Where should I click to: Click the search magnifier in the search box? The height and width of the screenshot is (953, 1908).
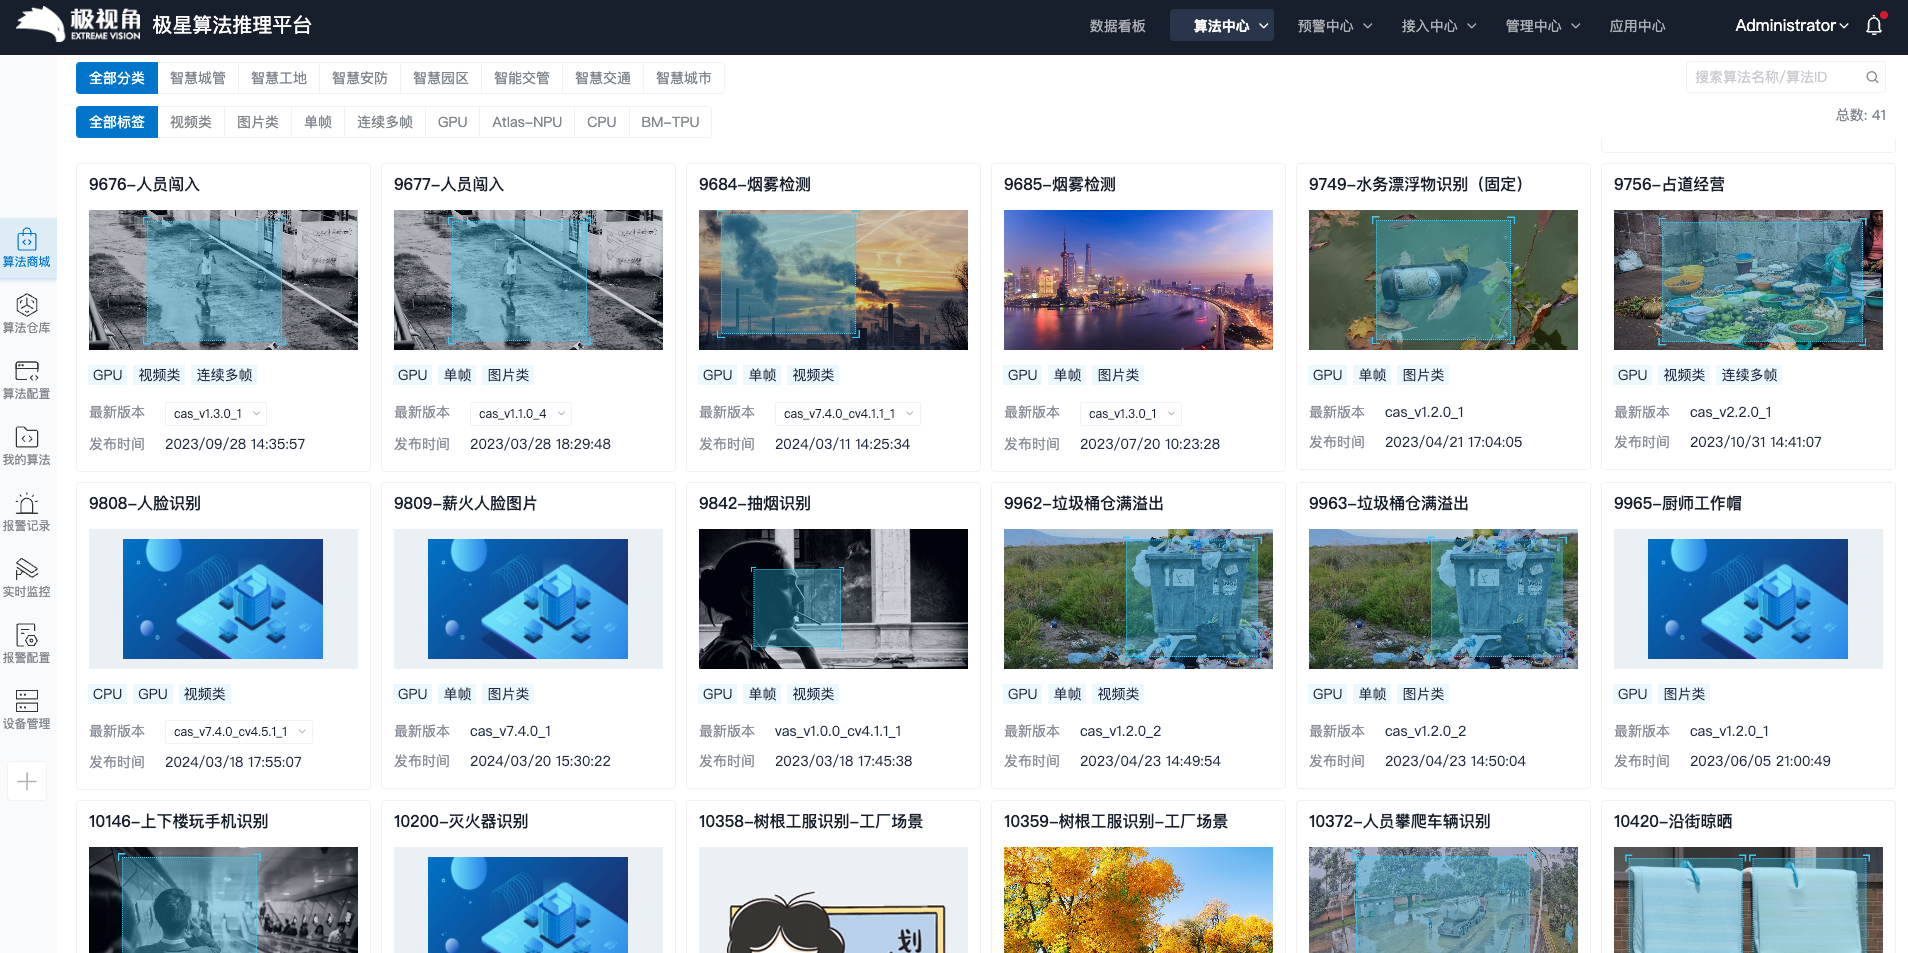1873,76
